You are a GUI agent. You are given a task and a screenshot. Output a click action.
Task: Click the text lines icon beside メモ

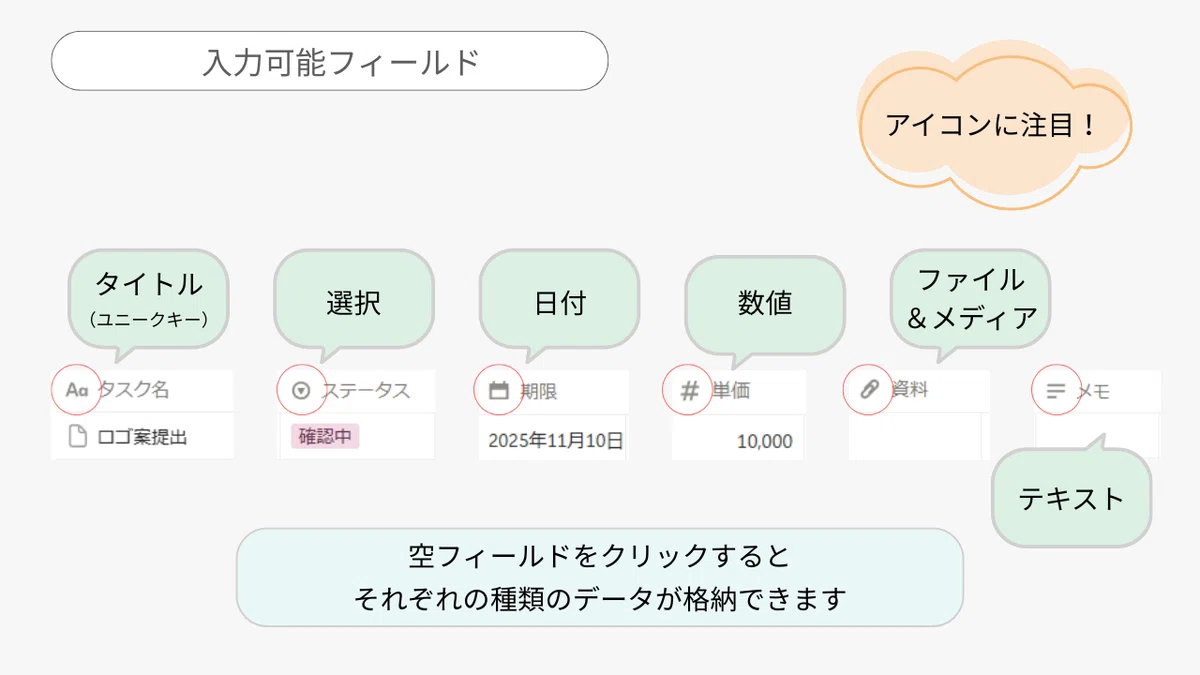(1056, 392)
